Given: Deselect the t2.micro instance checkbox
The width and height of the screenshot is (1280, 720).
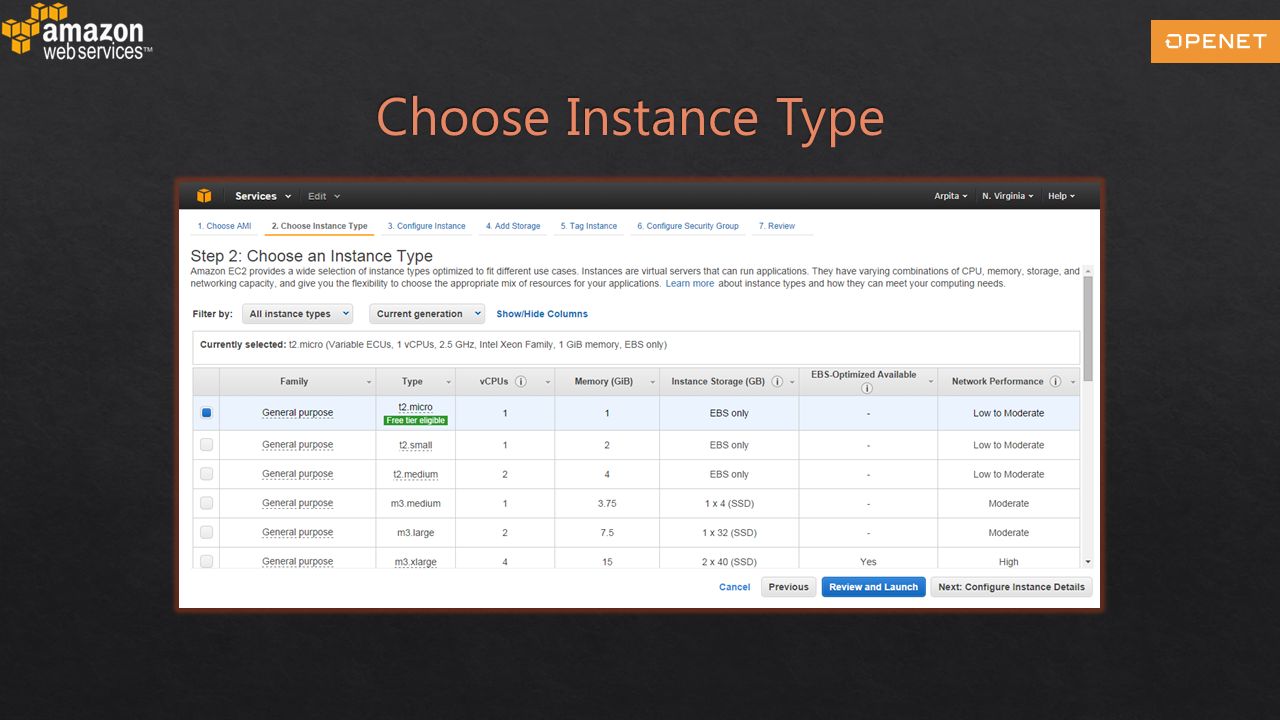Looking at the screenshot, I should point(206,412).
